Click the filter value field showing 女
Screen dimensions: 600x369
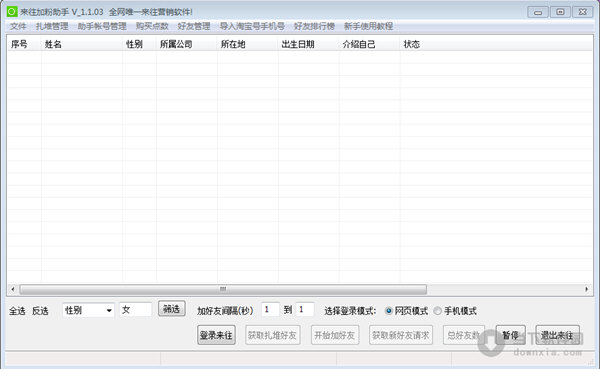(135, 310)
